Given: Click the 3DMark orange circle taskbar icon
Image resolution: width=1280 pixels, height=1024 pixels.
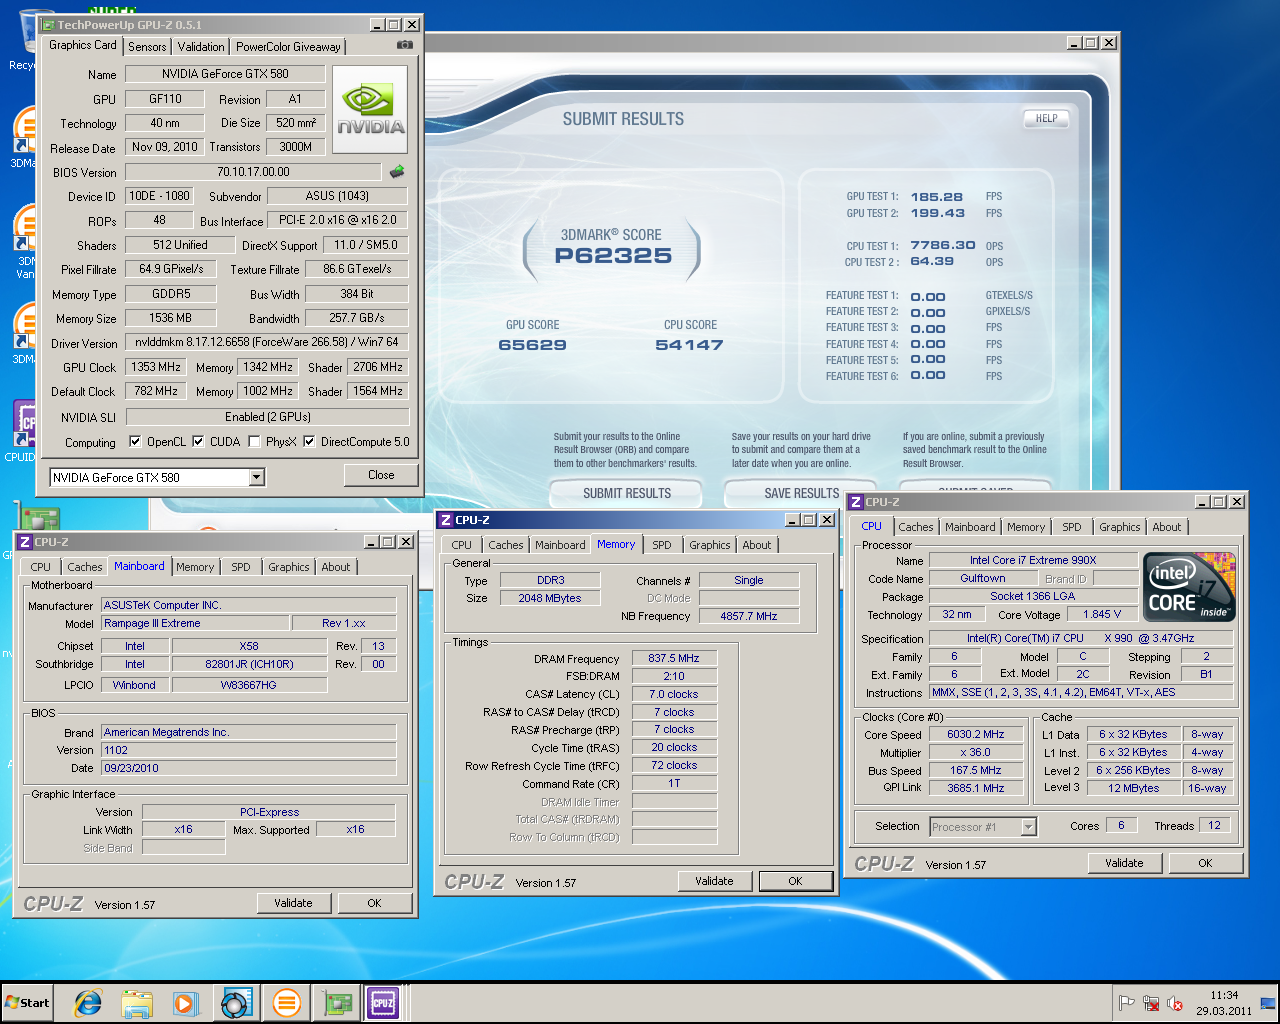Looking at the screenshot, I should point(286,1003).
